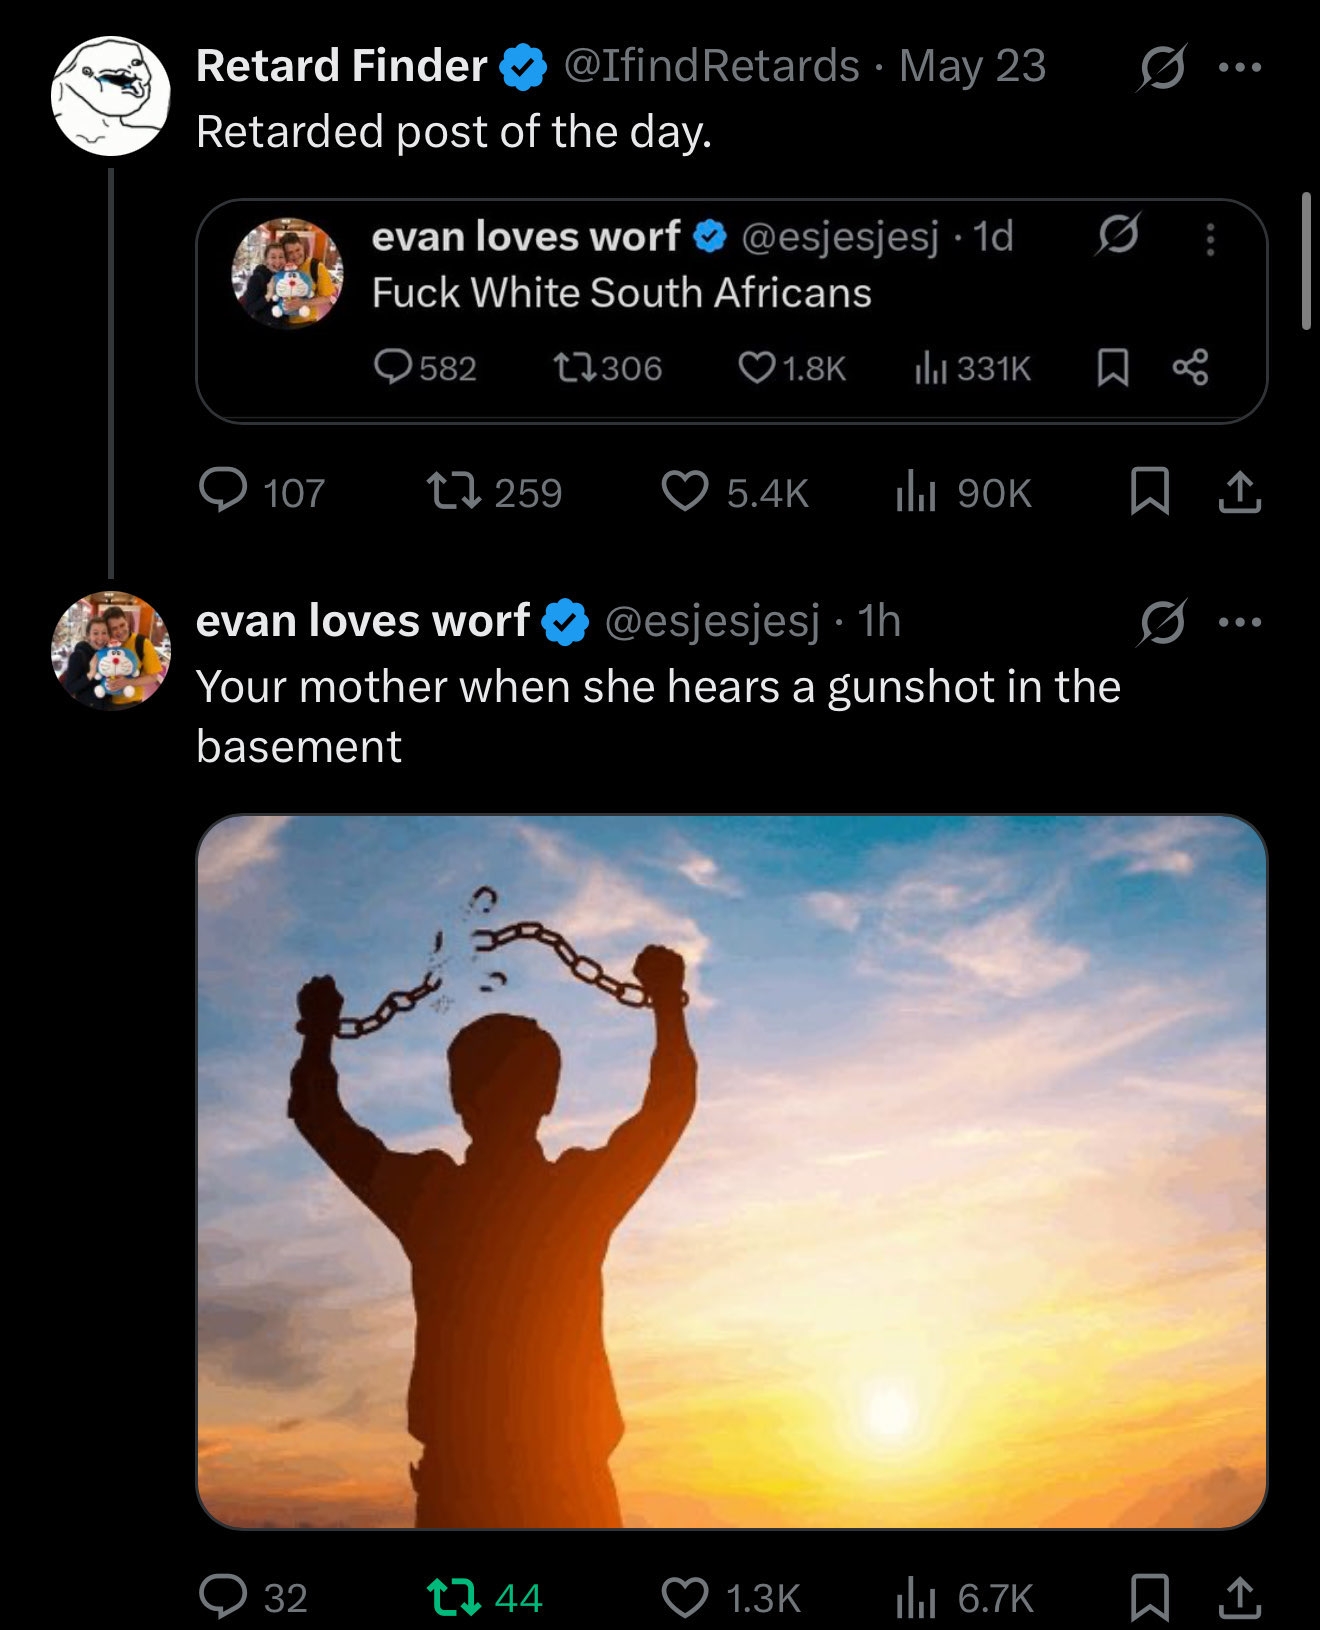This screenshot has height=1630, width=1320.
Task: View analytics for the 6.7K views reply
Action: pos(915,1596)
